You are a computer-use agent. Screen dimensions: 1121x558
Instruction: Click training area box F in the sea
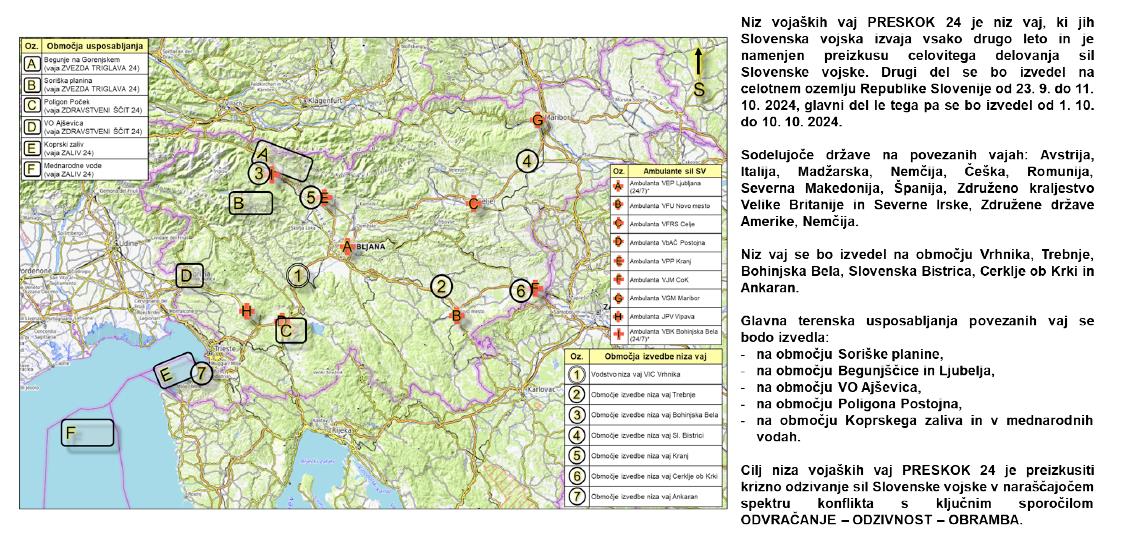pyautogui.click(x=87, y=432)
